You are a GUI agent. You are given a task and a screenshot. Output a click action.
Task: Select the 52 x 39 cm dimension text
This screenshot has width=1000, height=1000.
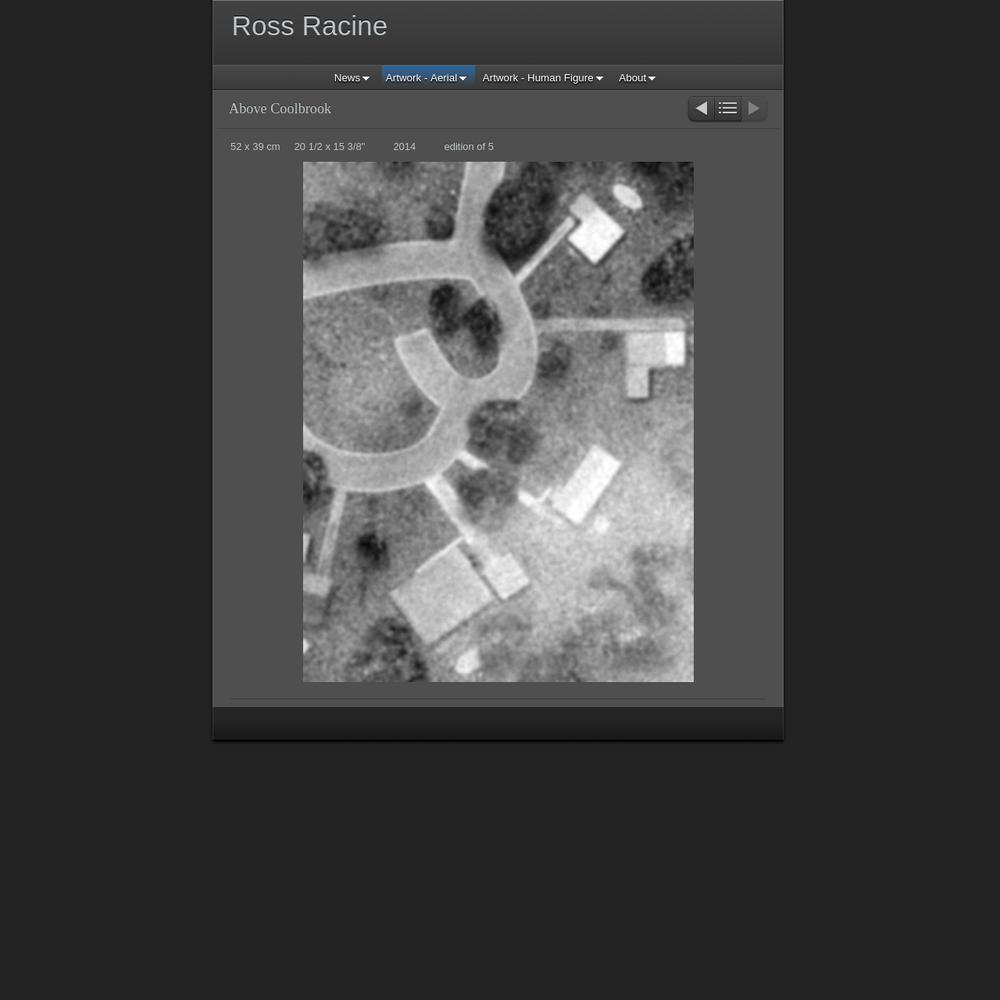[255, 147]
